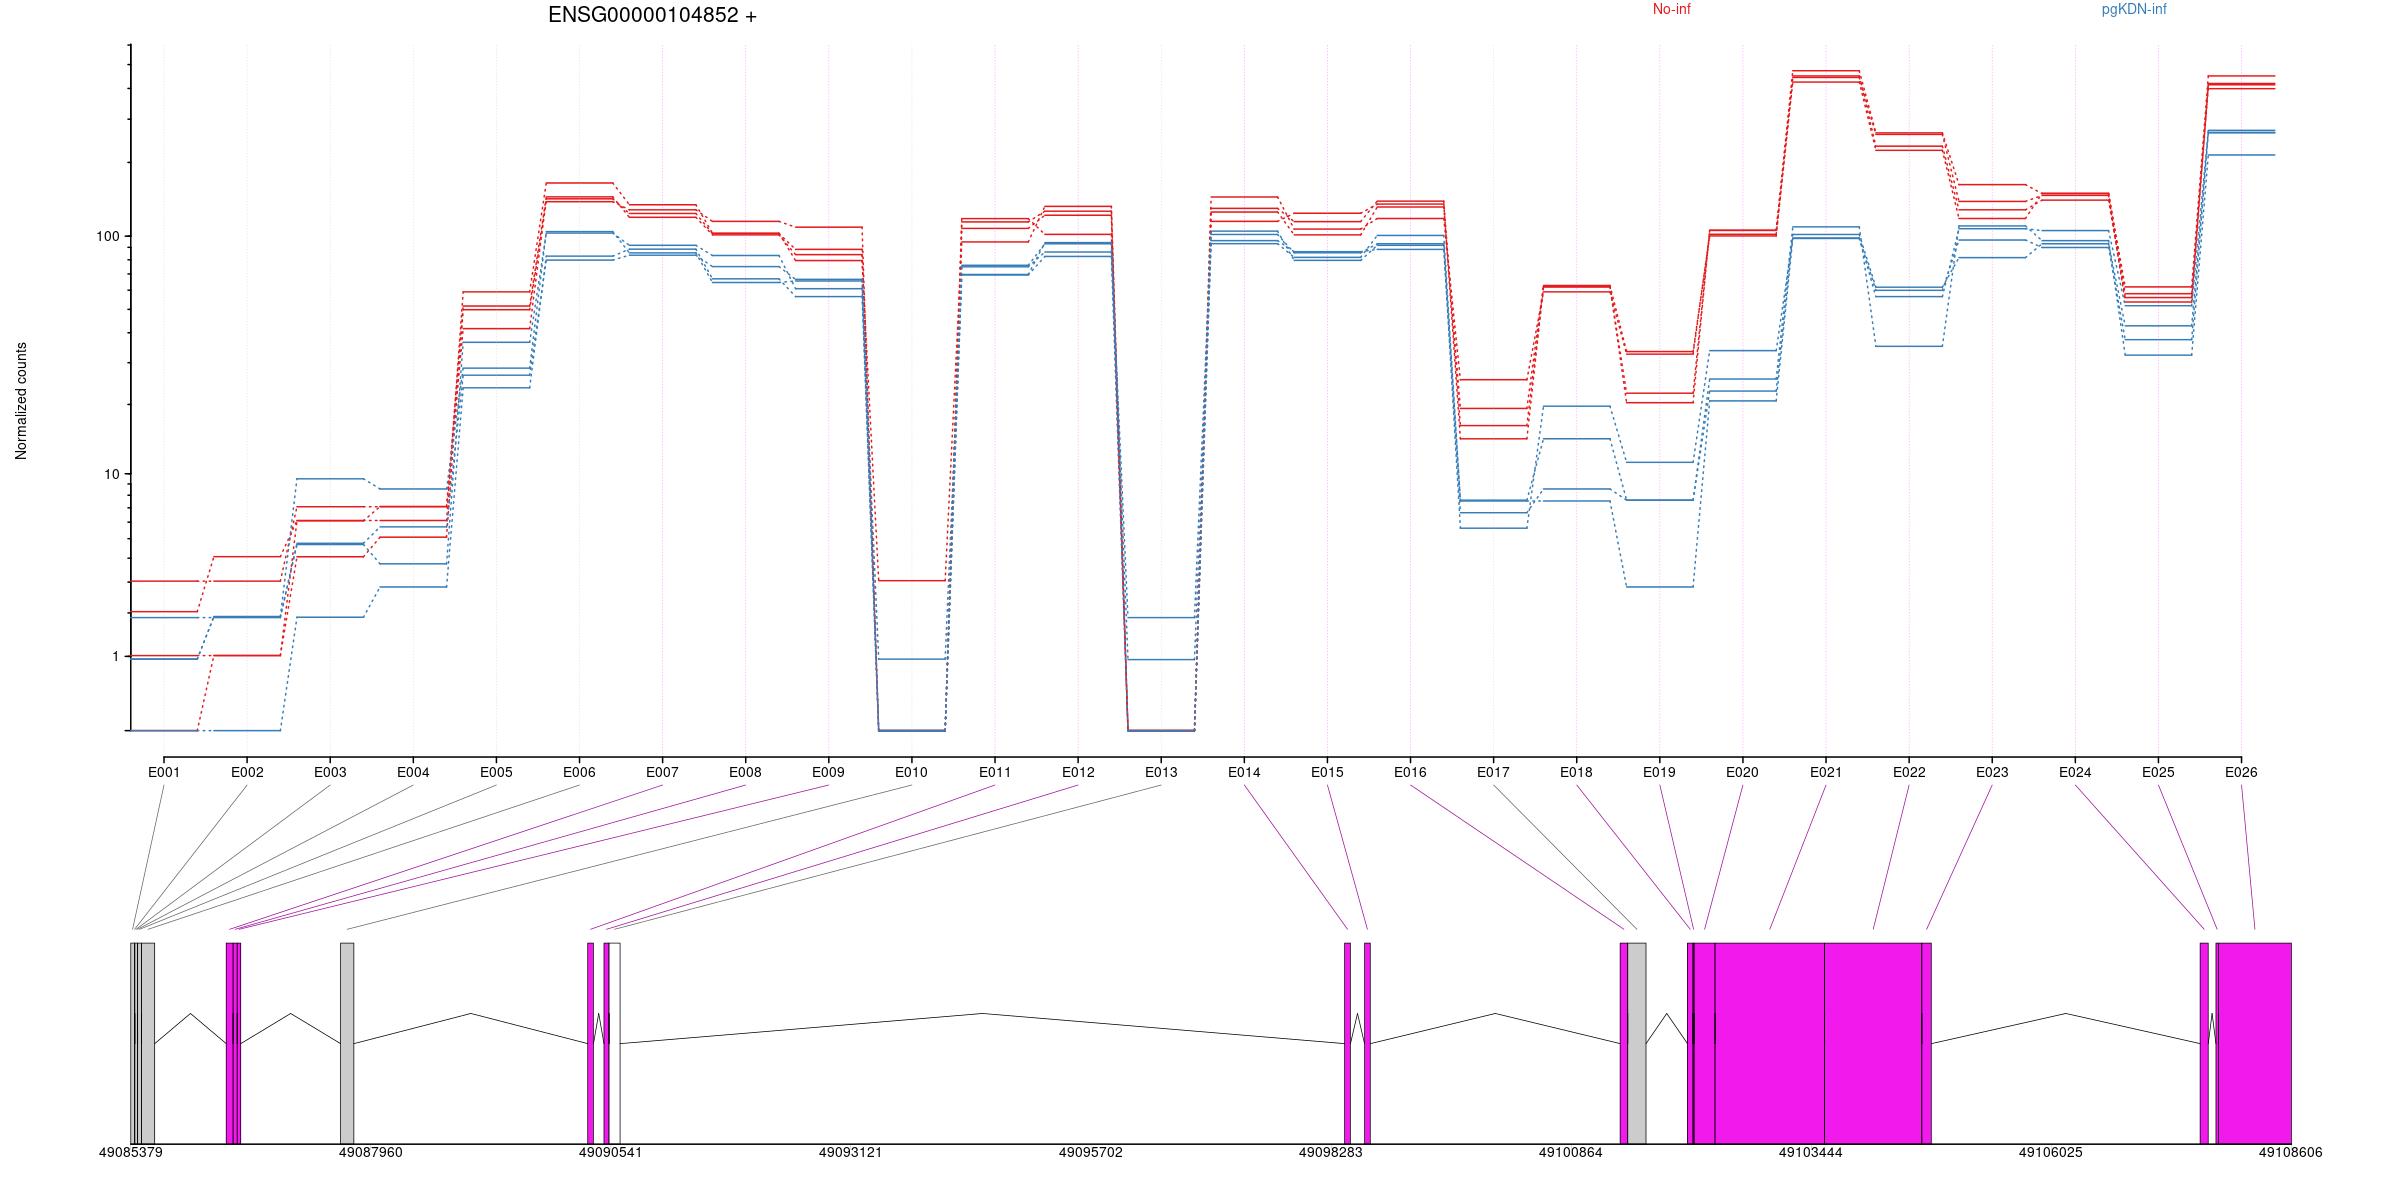Click the genomic coordinate 49103444
2400x1200 pixels.
point(1810,1152)
